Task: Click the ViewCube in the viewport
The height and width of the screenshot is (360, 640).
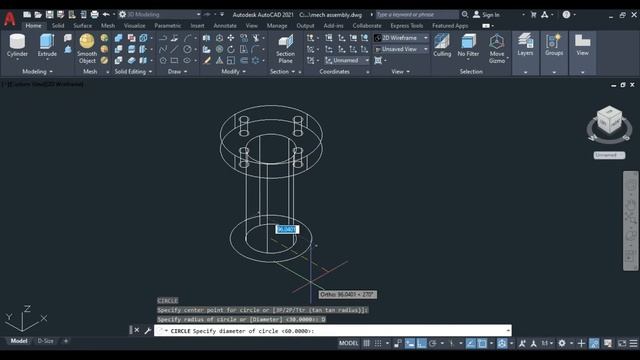Action: [609, 120]
